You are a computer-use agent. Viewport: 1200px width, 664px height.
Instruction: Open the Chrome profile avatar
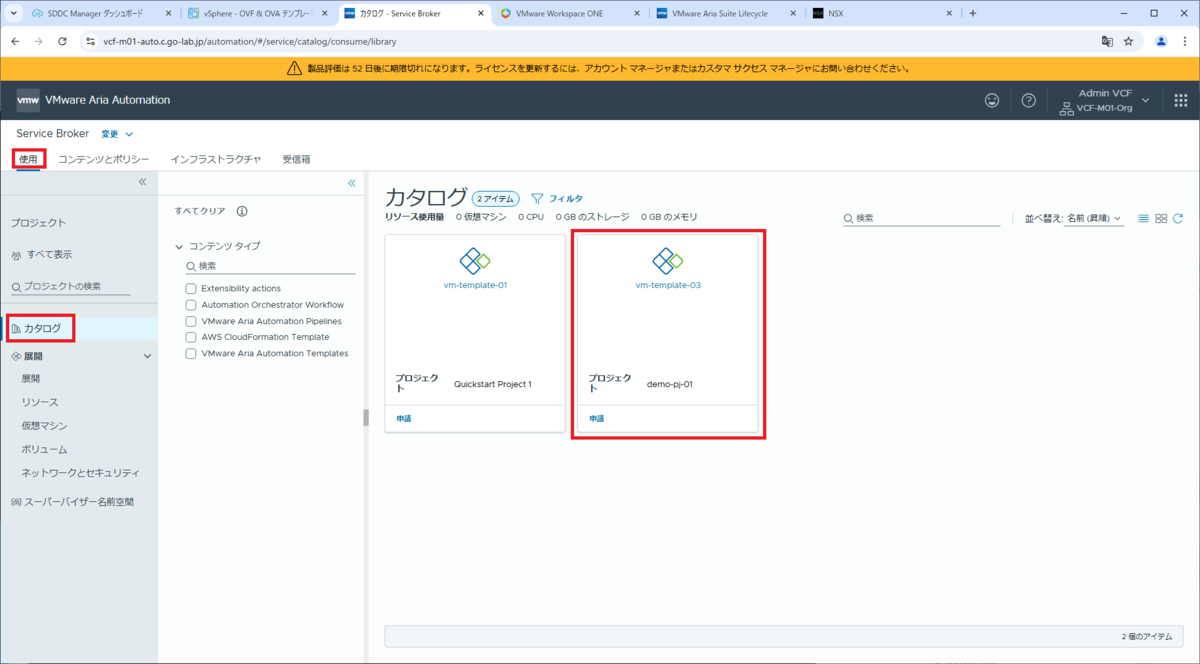pyautogui.click(x=1161, y=42)
